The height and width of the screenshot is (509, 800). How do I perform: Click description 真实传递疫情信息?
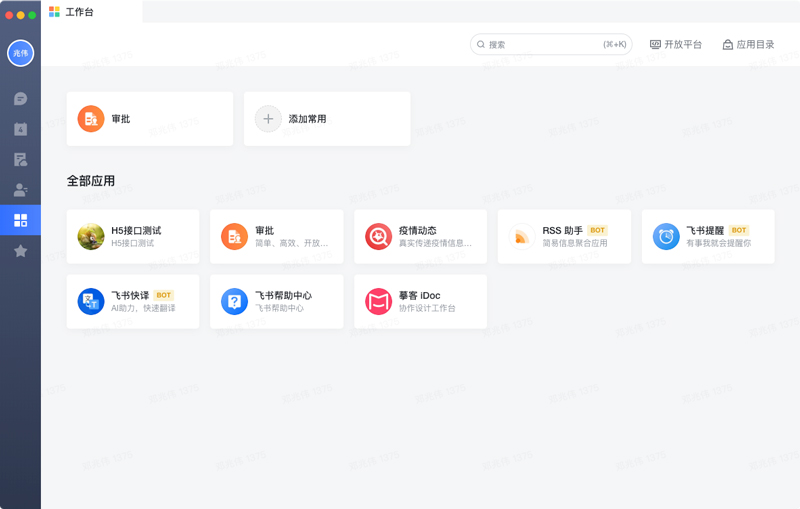(435, 243)
